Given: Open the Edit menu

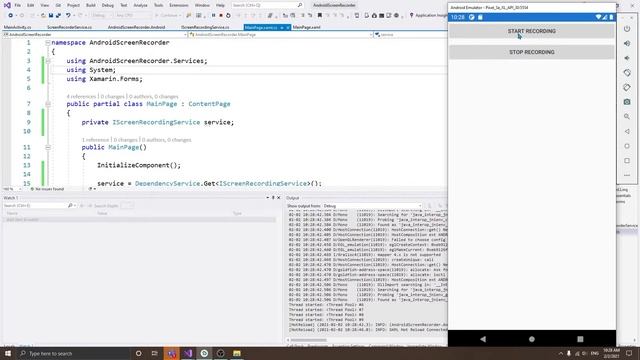Looking at the screenshot, I should pyautogui.click(x=31, y=5).
